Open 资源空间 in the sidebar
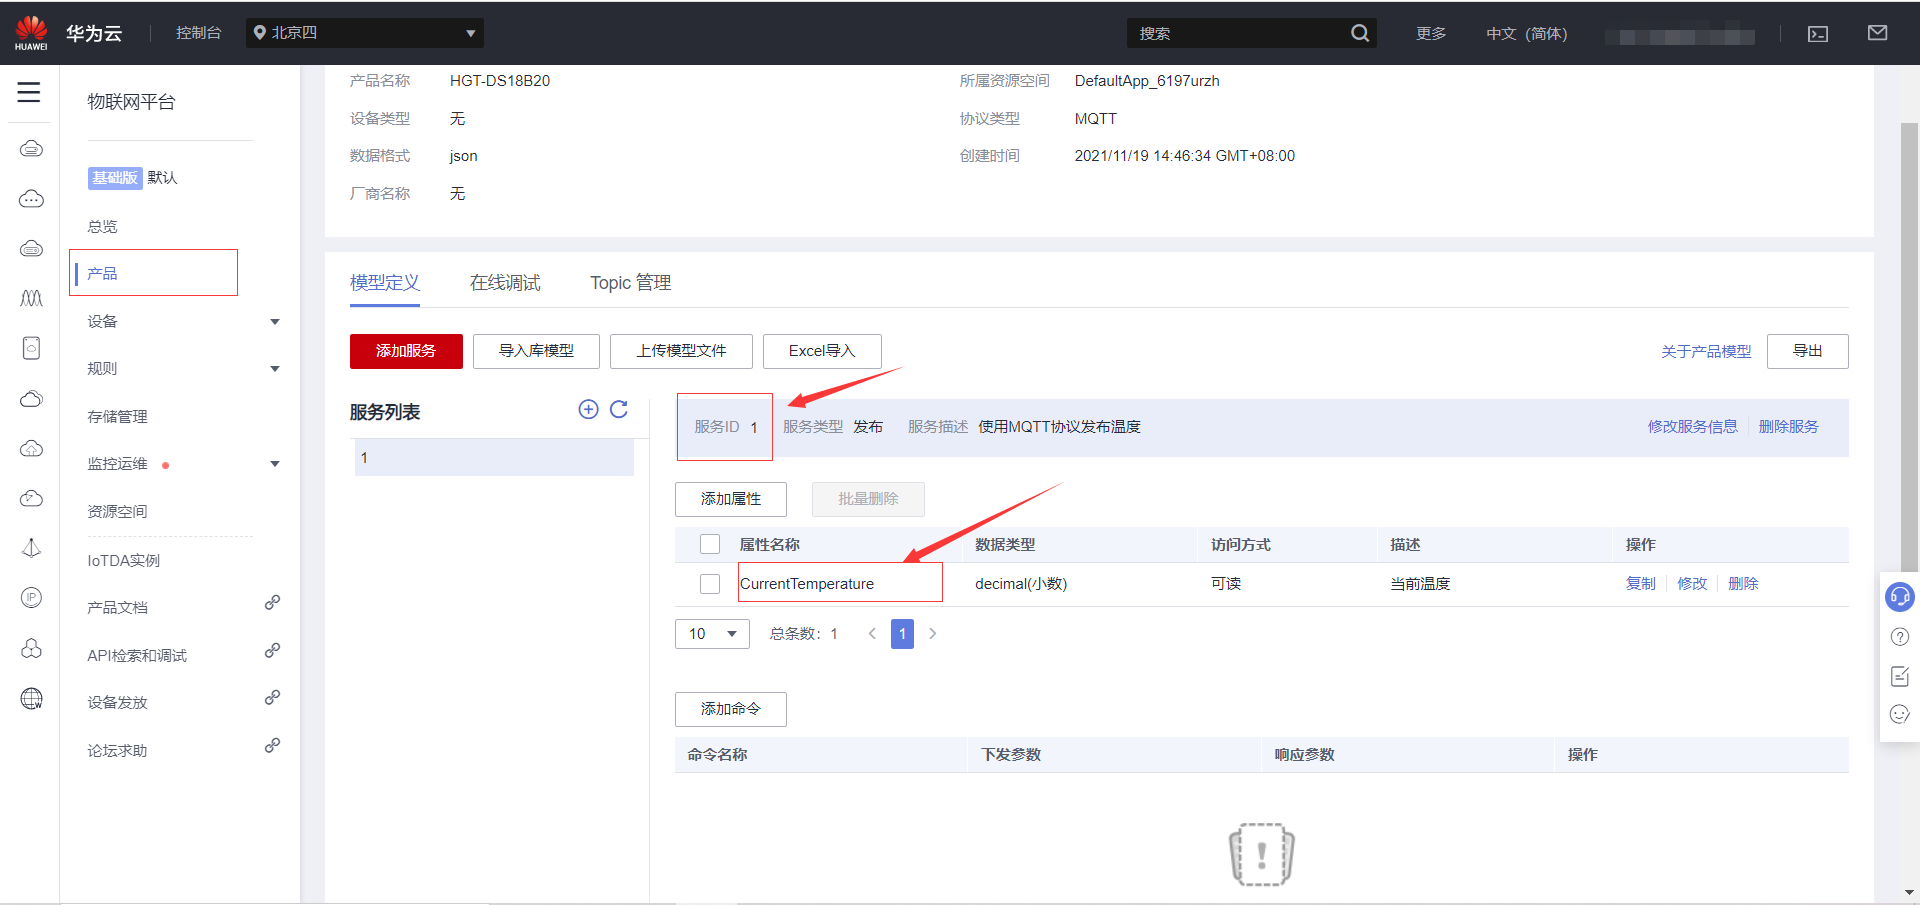Image resolution: width=1920 pixels, height=905 pixels. [x=117, y=511]
